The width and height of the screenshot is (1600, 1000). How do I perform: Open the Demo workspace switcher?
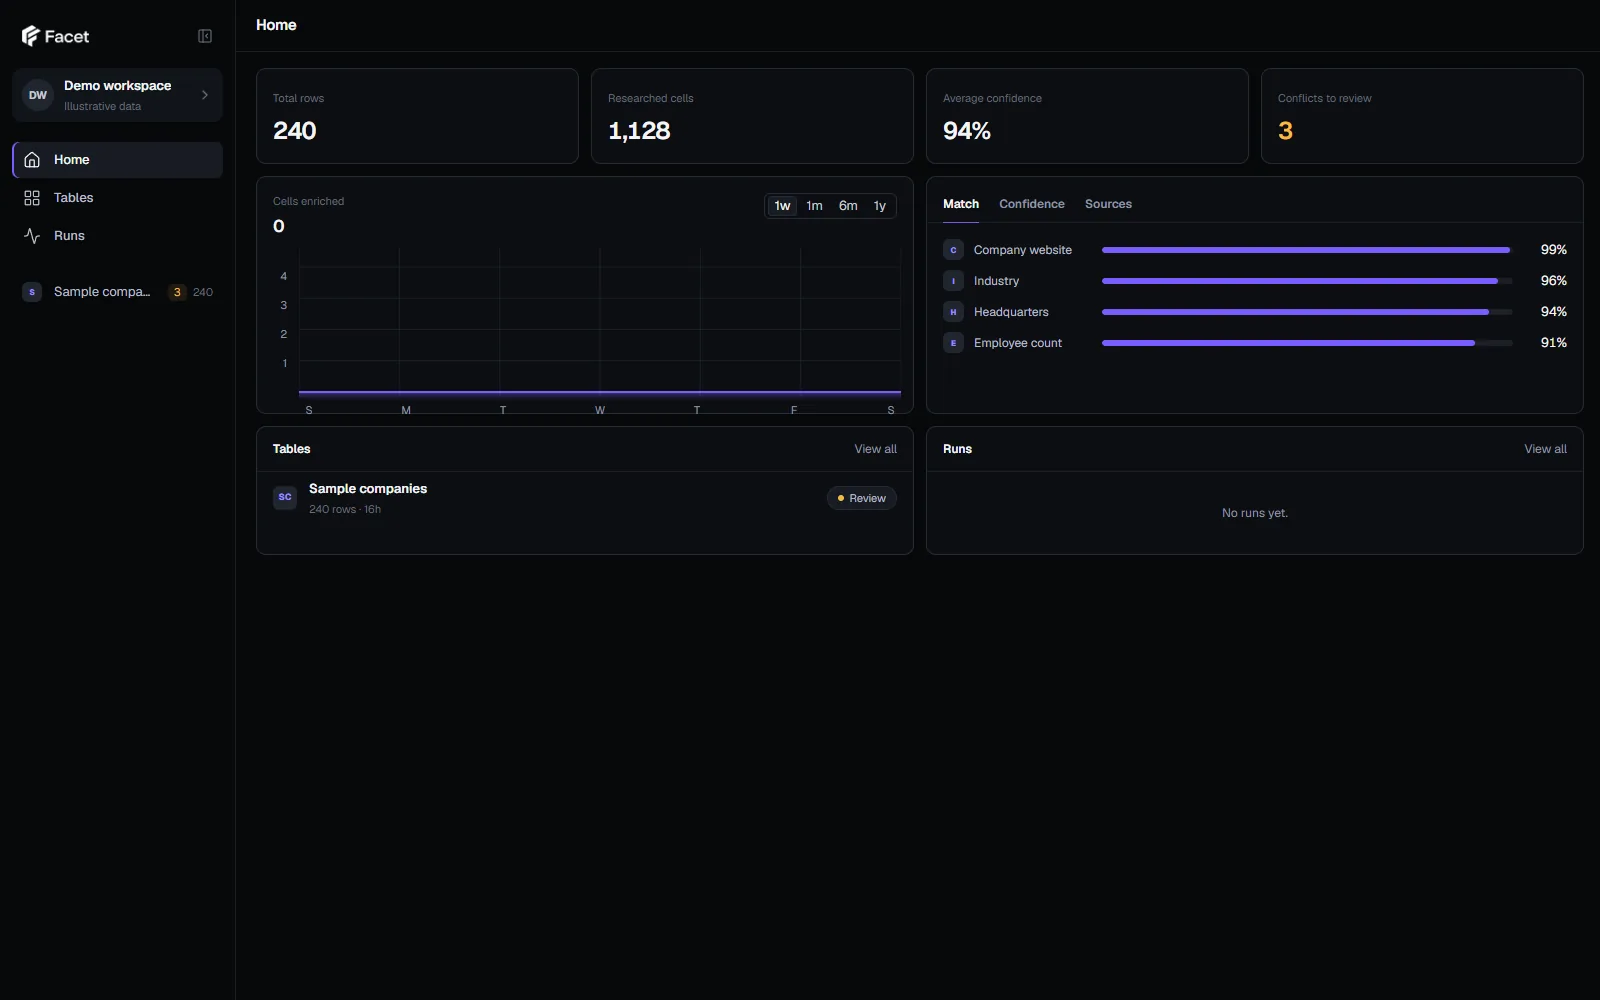117,95
